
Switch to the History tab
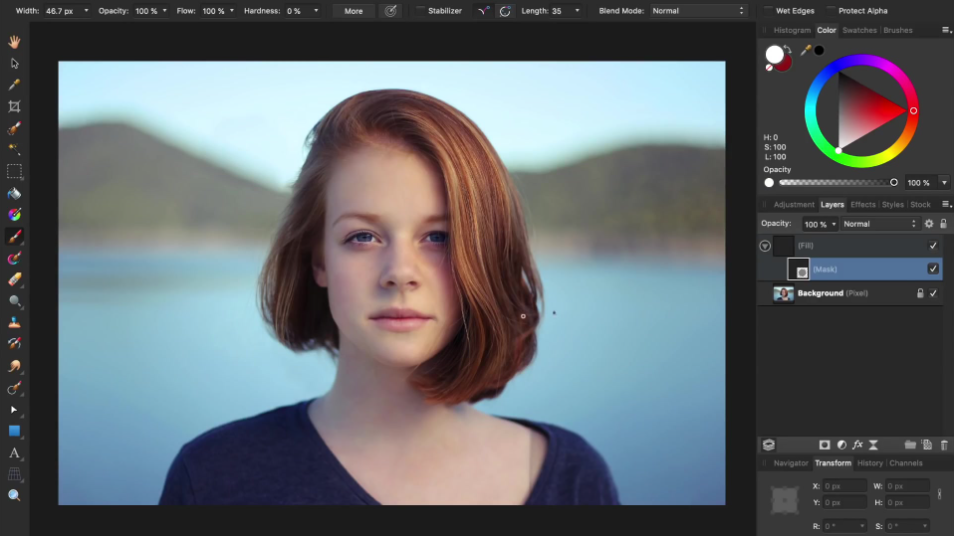click(869, 463)
